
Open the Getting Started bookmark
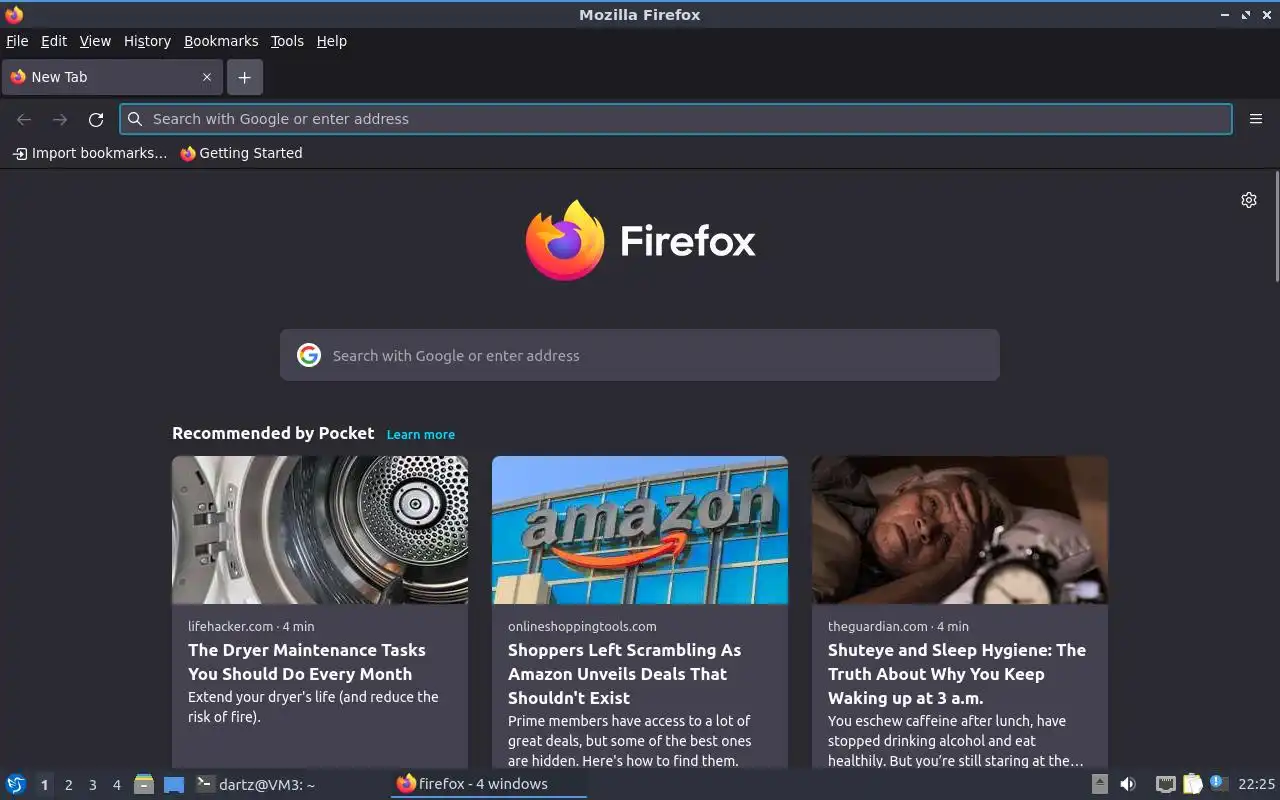(241, 153)
